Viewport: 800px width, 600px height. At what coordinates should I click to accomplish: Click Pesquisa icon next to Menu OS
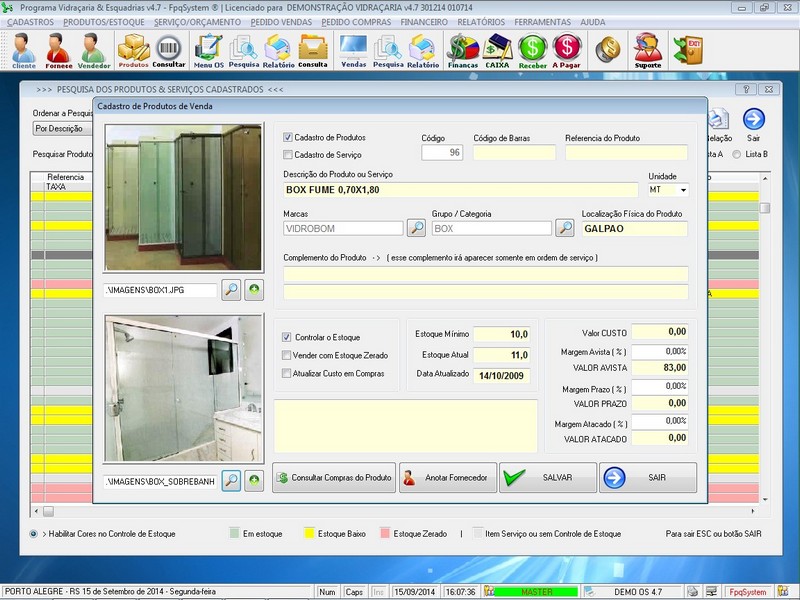[243, 50]
